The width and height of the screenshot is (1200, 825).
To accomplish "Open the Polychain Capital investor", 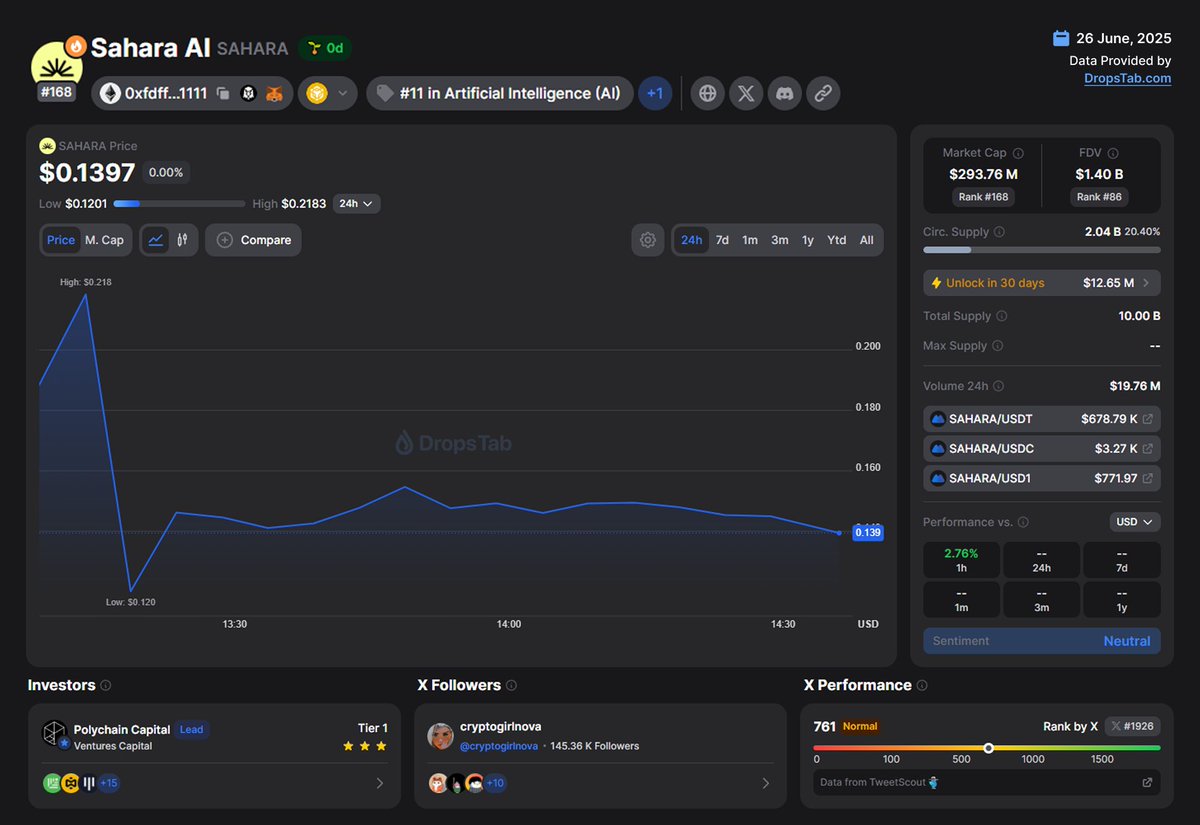I will 122,729.
